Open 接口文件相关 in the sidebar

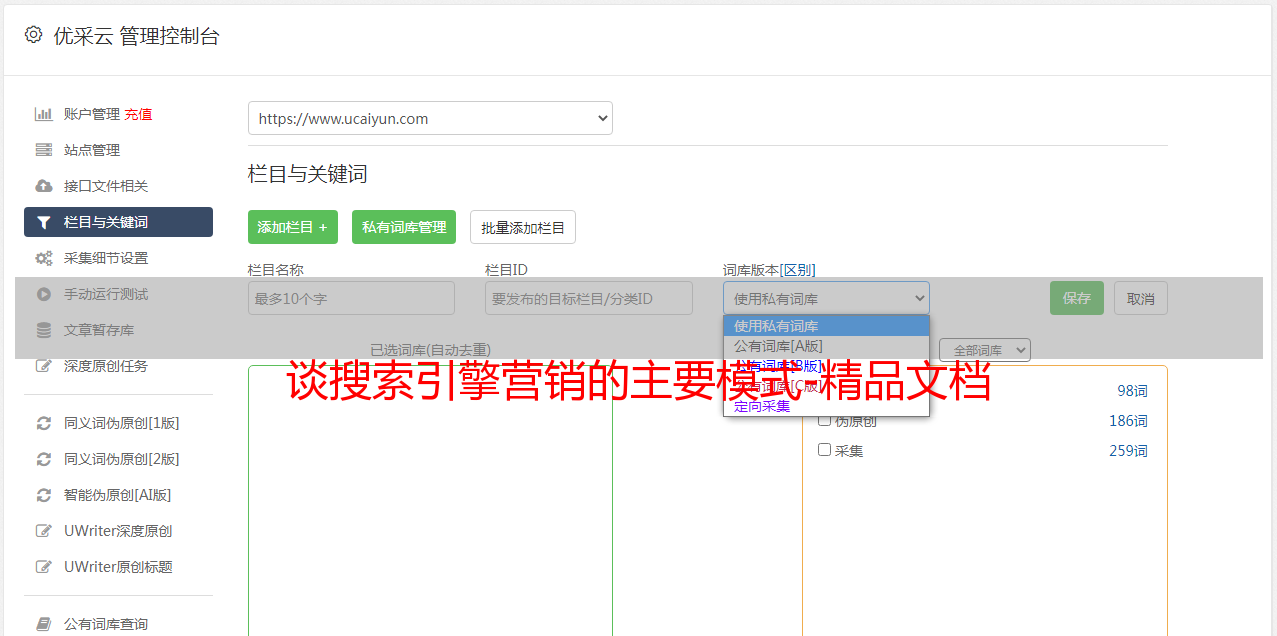click(x=106, y=186)
